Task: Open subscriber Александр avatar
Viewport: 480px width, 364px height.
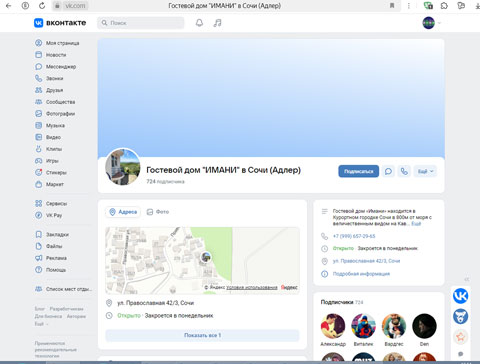Action: click(333, 326)
